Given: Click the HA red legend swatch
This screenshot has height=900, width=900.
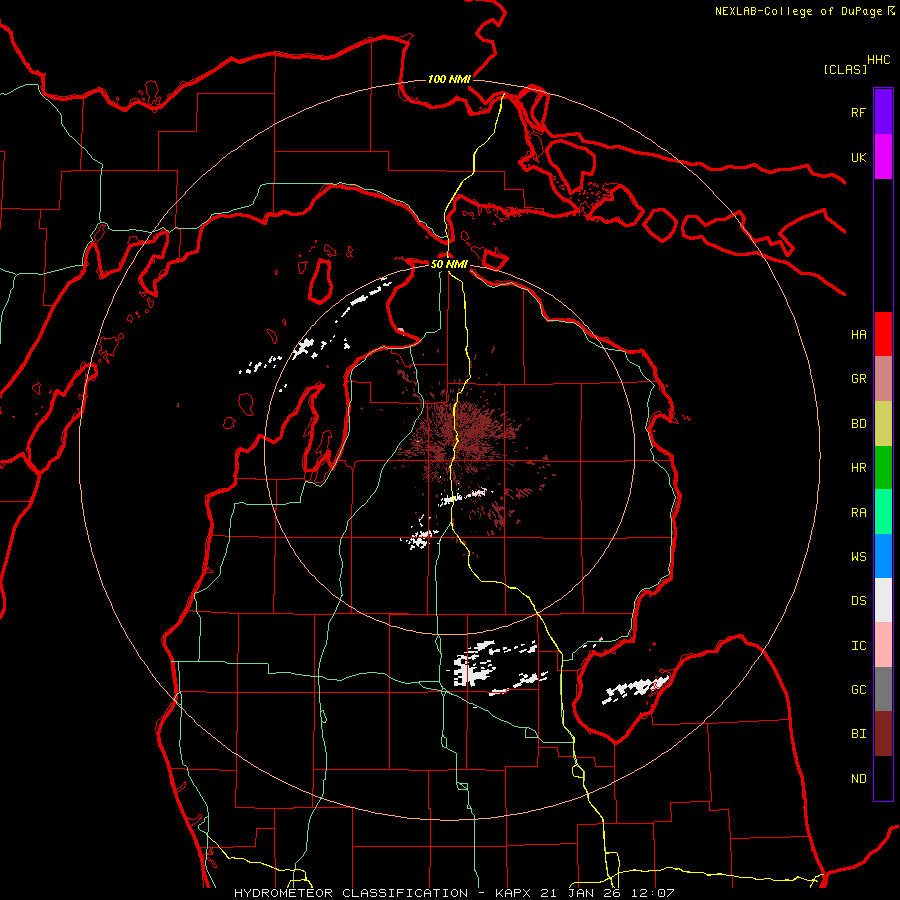Looking at the screenshot, I should pyautogui.click(x=883, y=334).
